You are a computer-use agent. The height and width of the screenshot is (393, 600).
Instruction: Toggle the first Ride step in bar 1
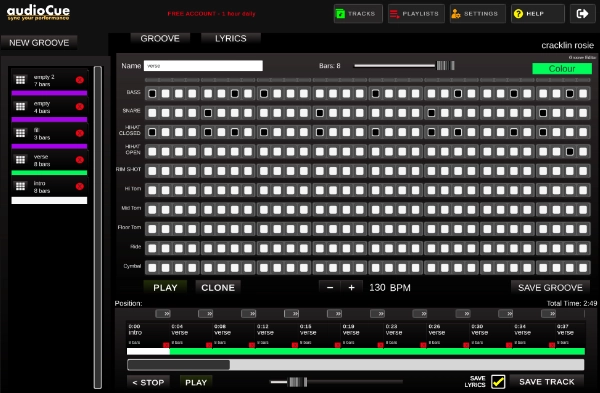click(152, 248)
